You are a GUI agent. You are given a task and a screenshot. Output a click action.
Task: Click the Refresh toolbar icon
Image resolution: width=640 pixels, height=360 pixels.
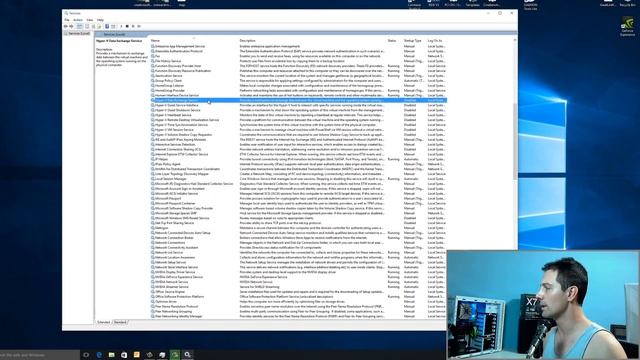coord(93,26)
